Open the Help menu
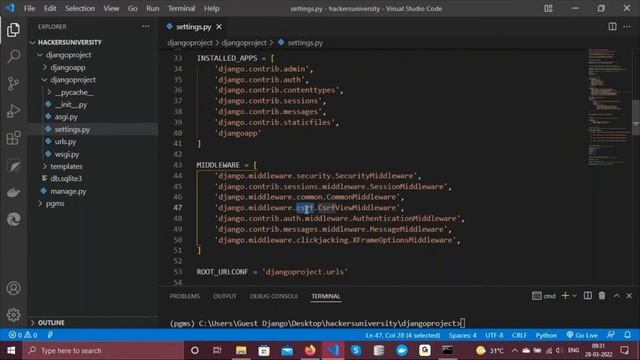The width and height of the screenshot is (640, 360). pos(211,8)
